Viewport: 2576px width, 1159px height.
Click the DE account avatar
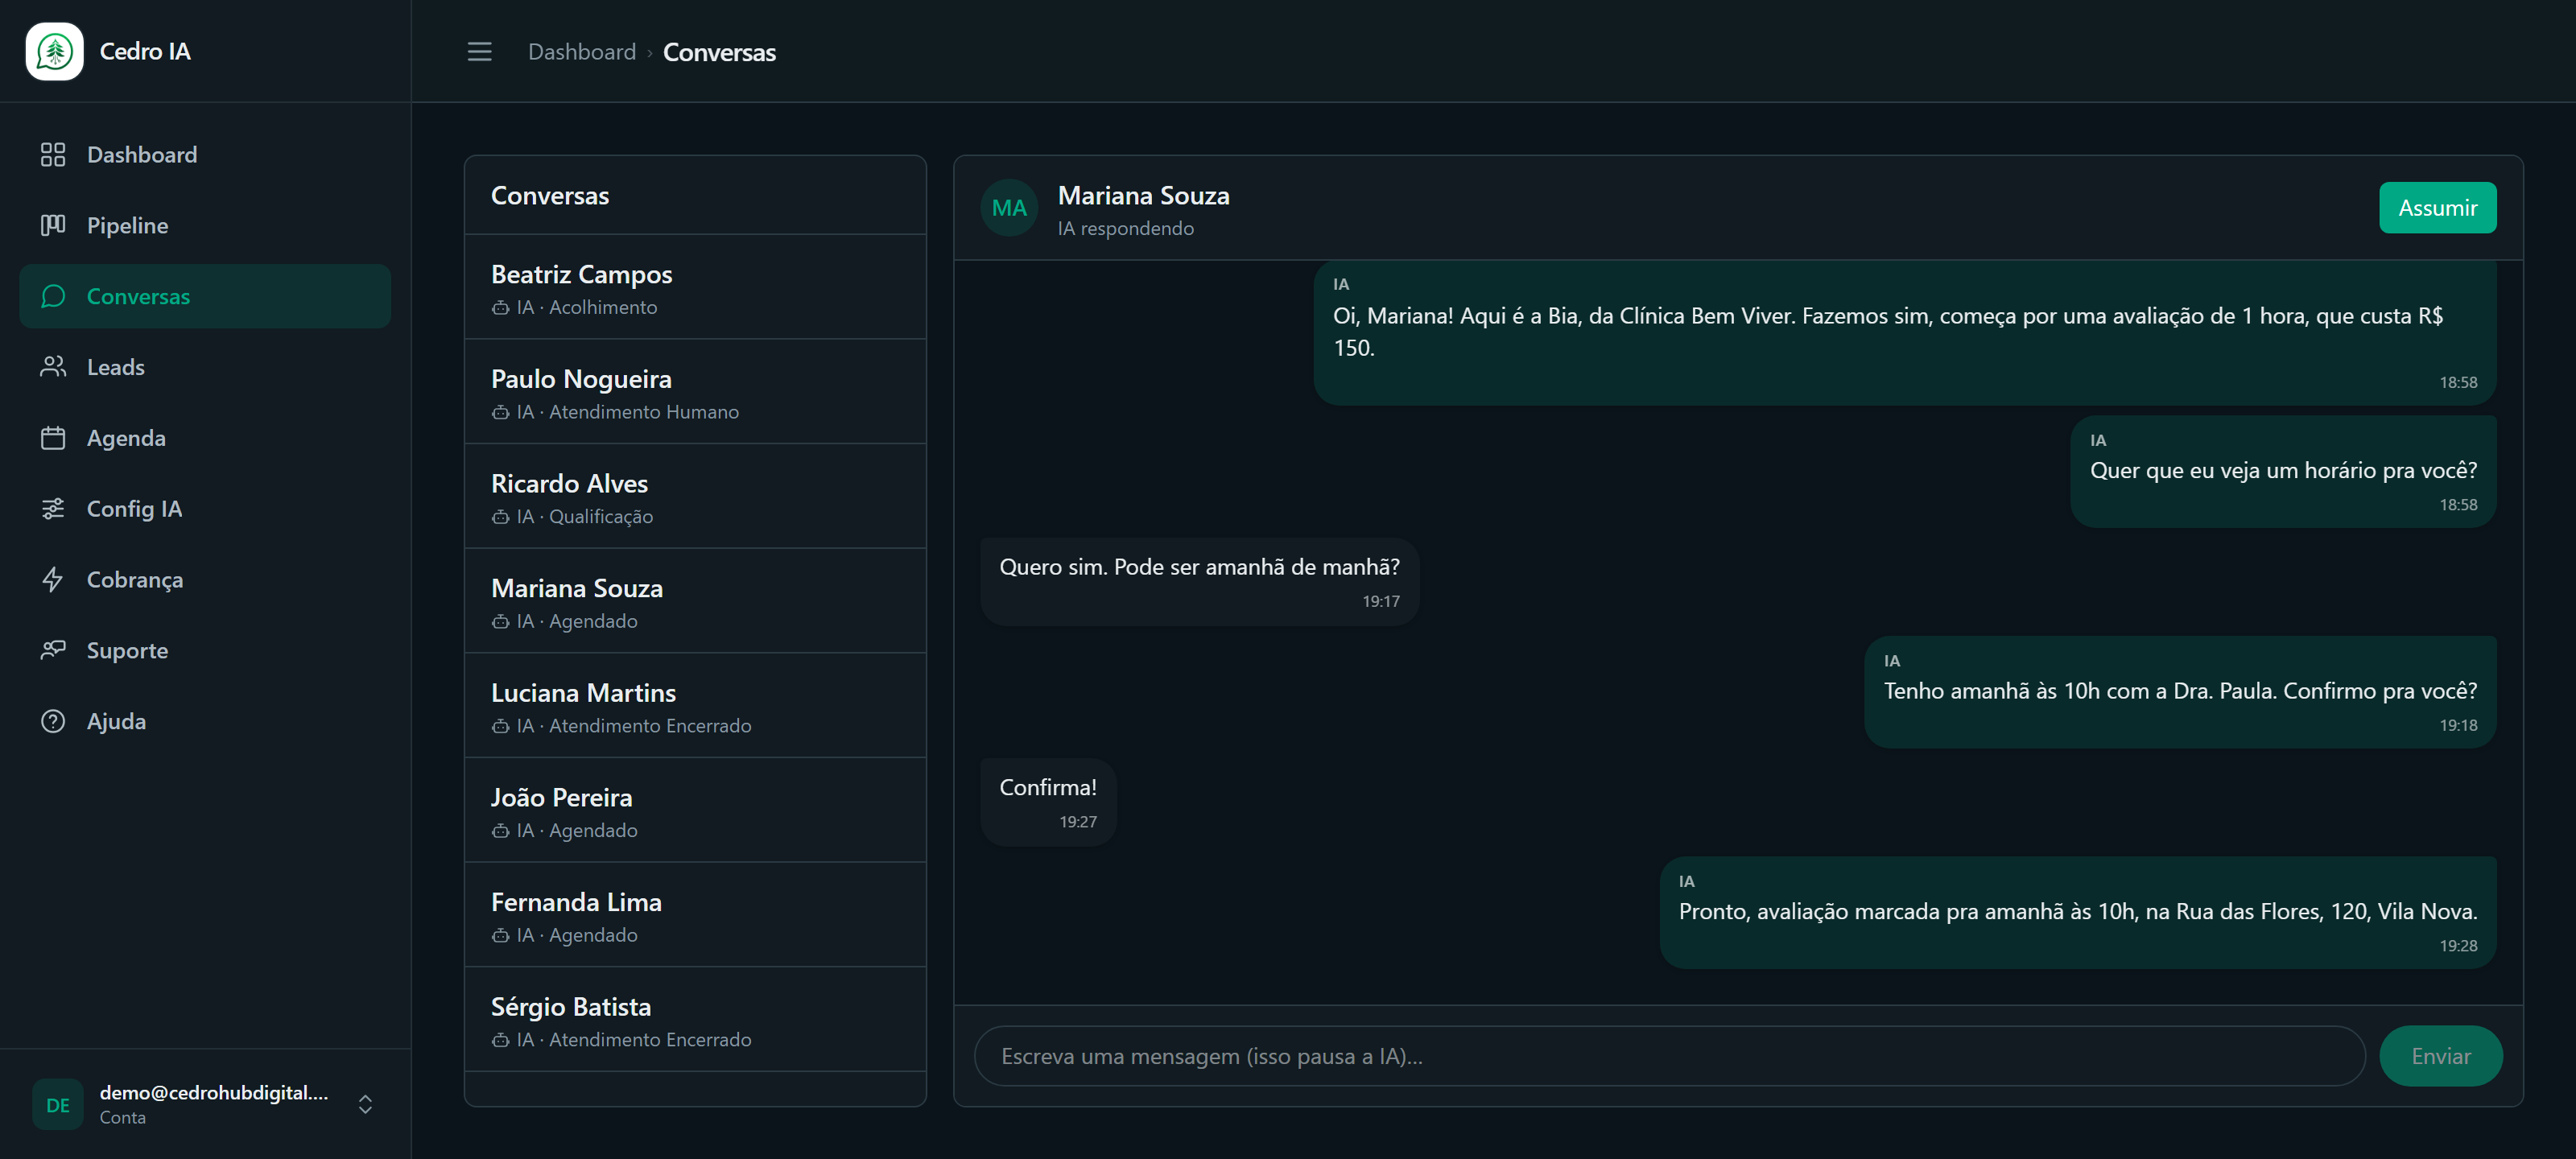(58, 1104)
